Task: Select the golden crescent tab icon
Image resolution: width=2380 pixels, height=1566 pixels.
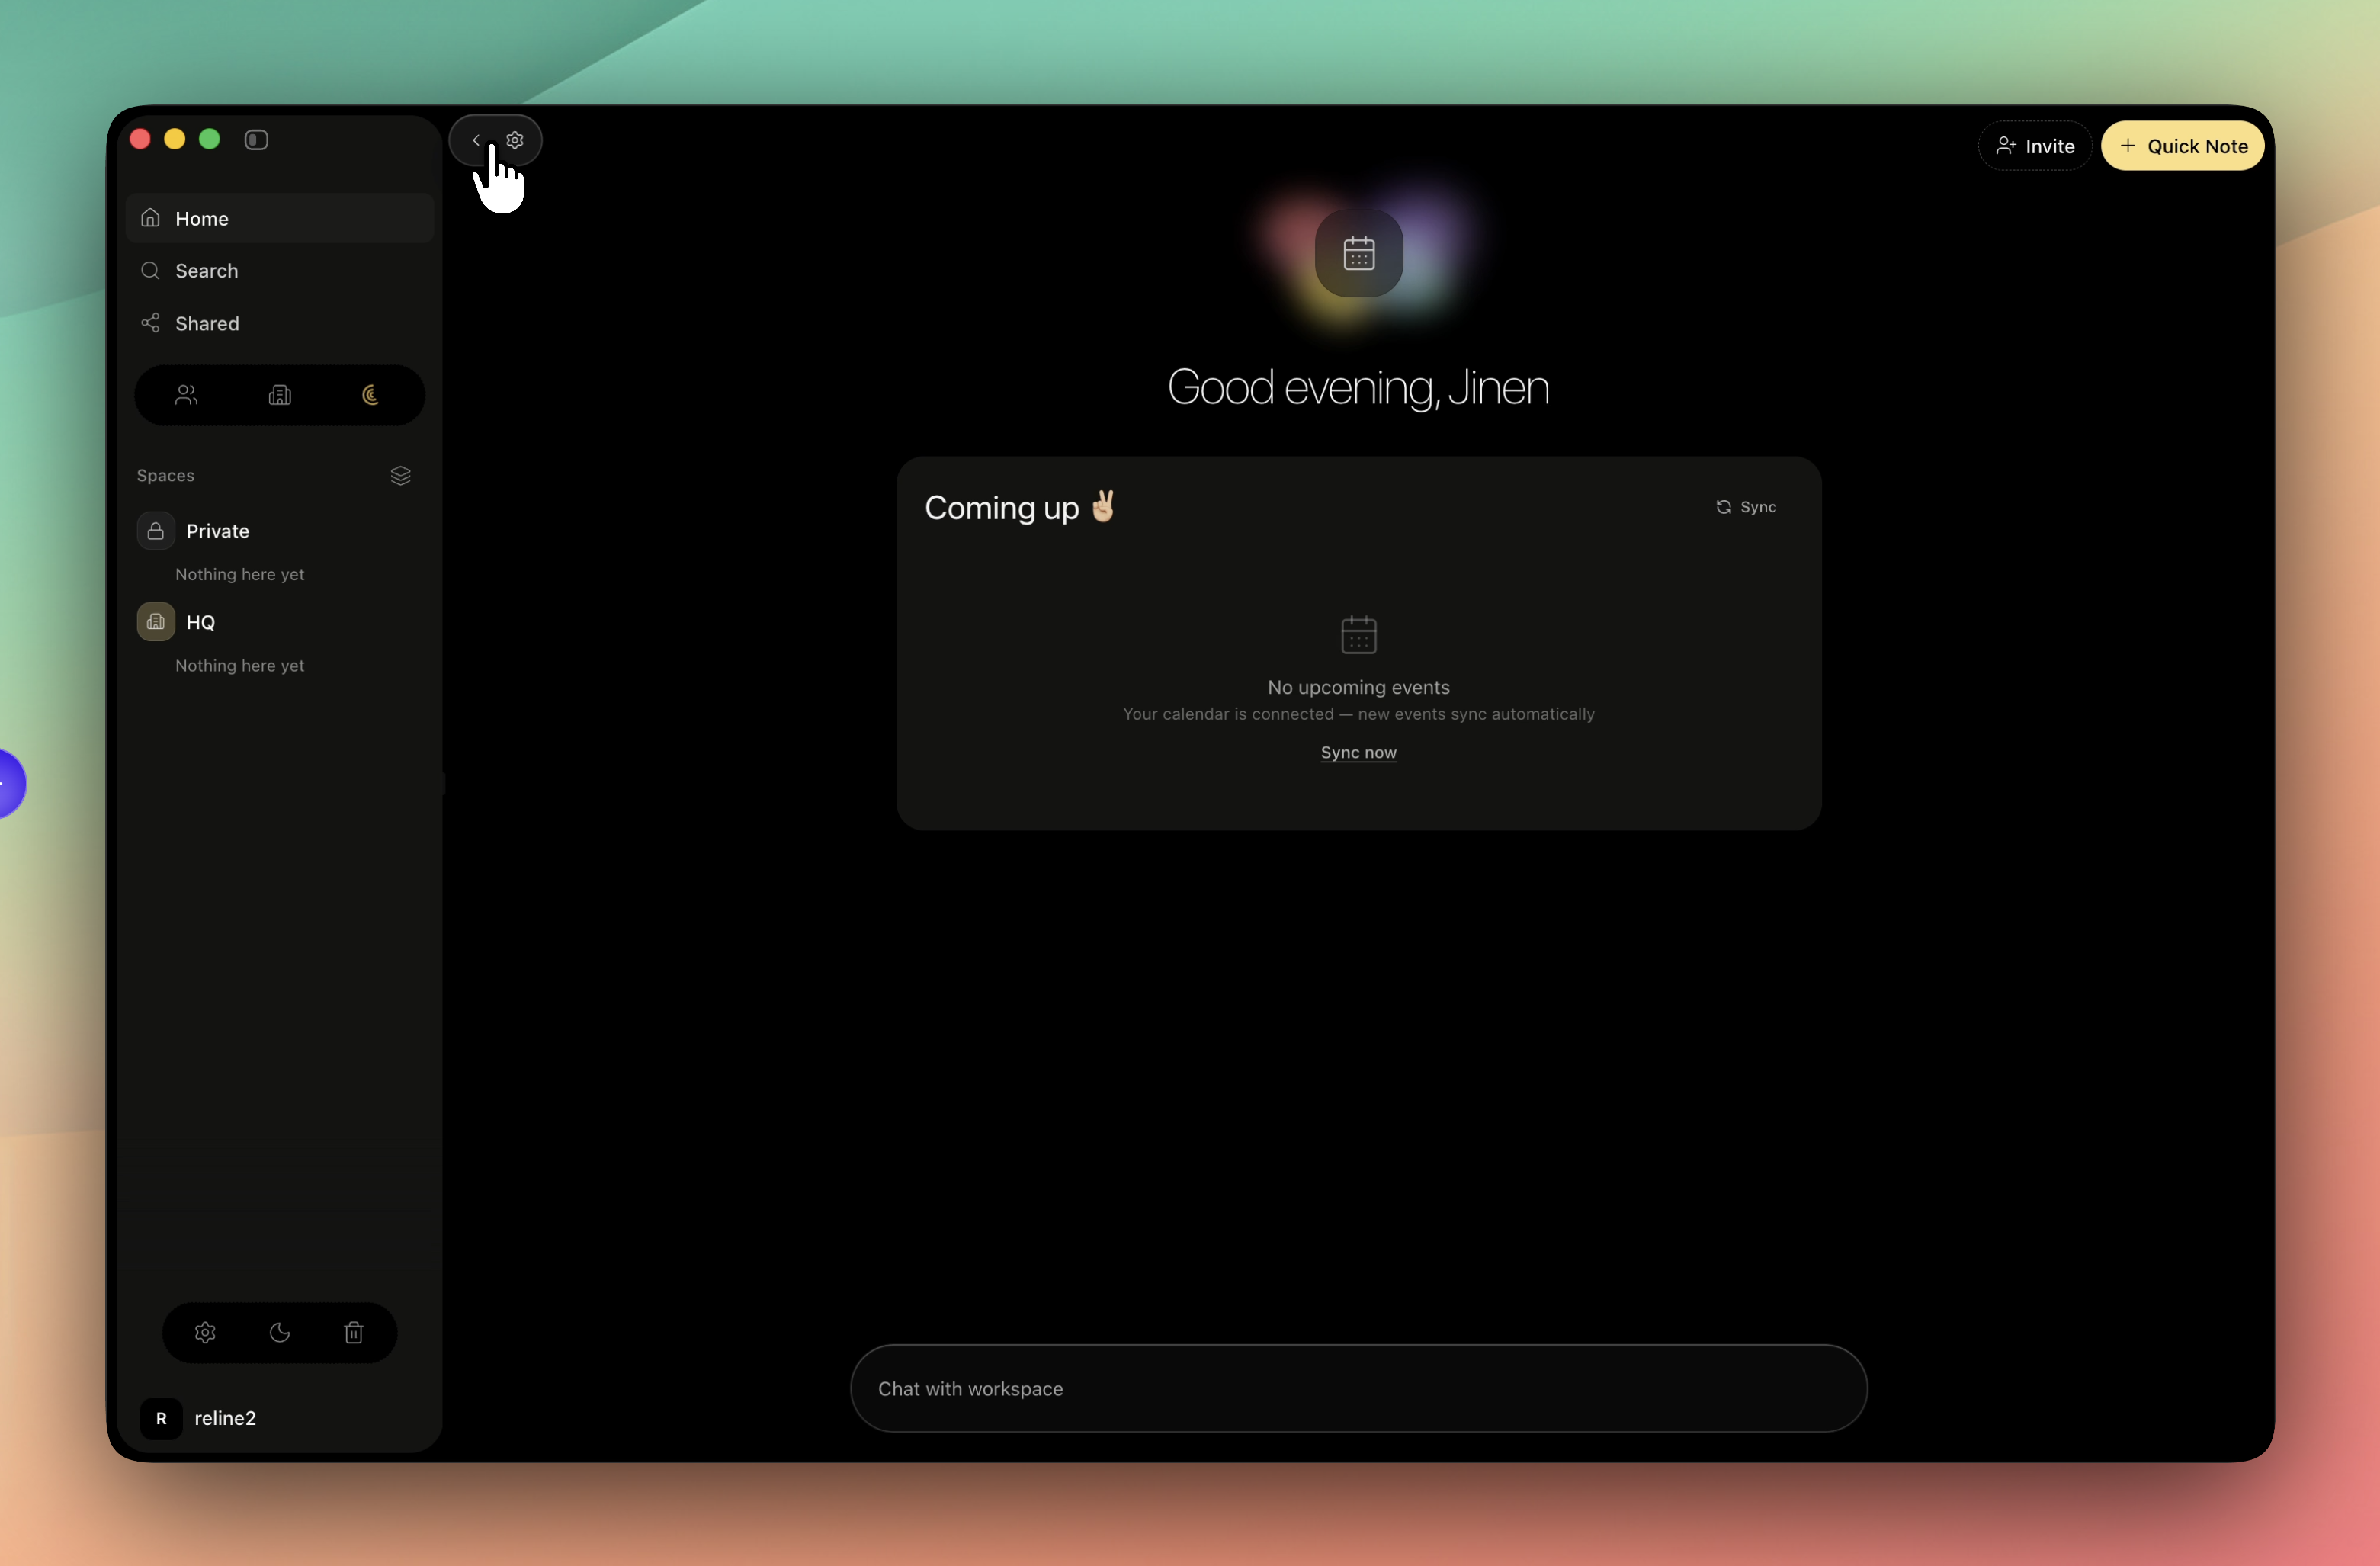Action: (x=371, y=395)
